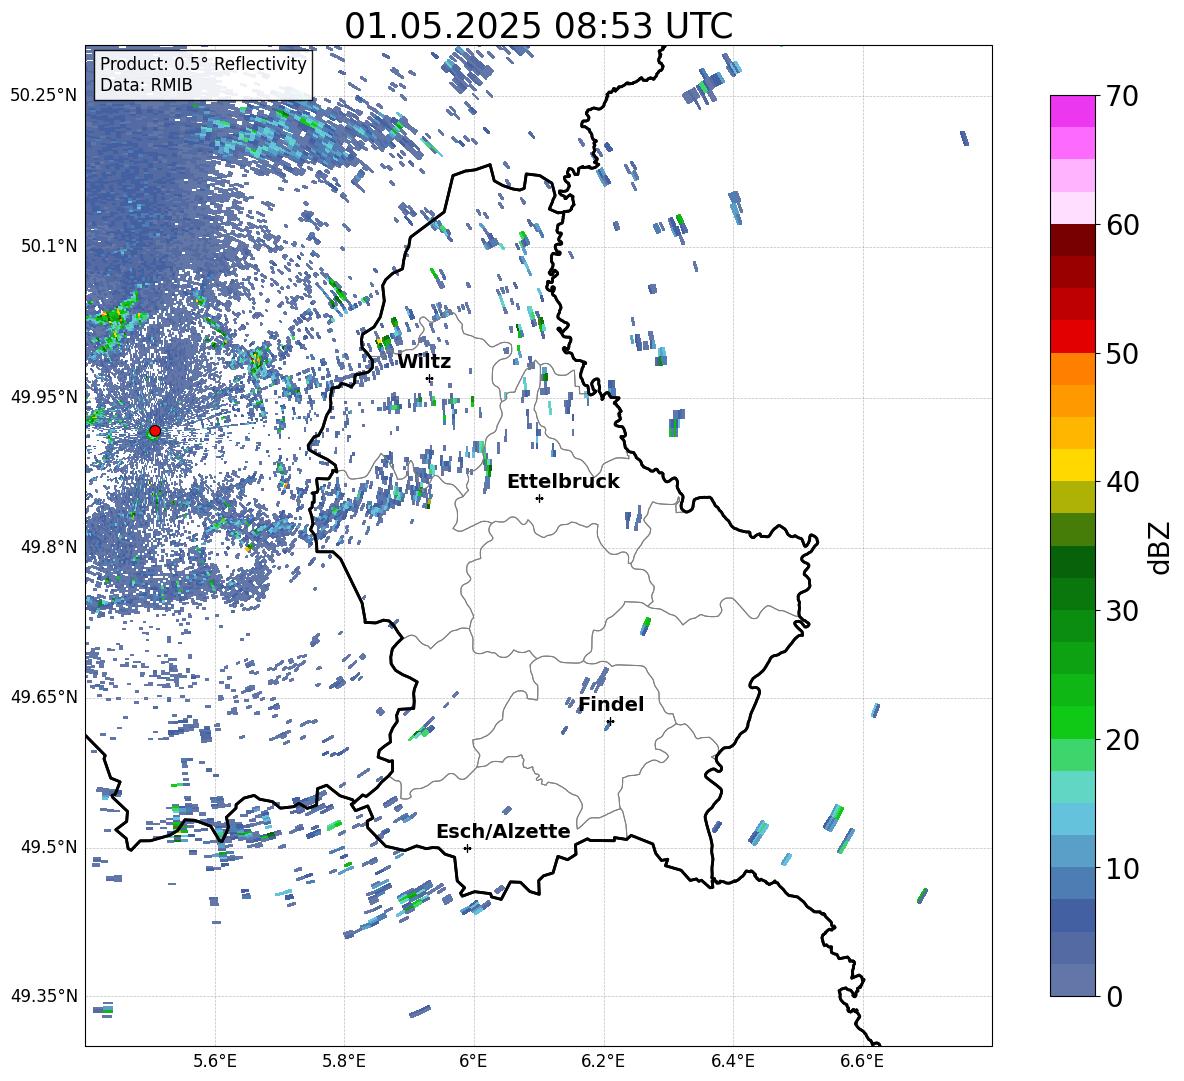Click the cross marker below Findel
Viewport: 1184px width, 1081px height.
(610, 722)
